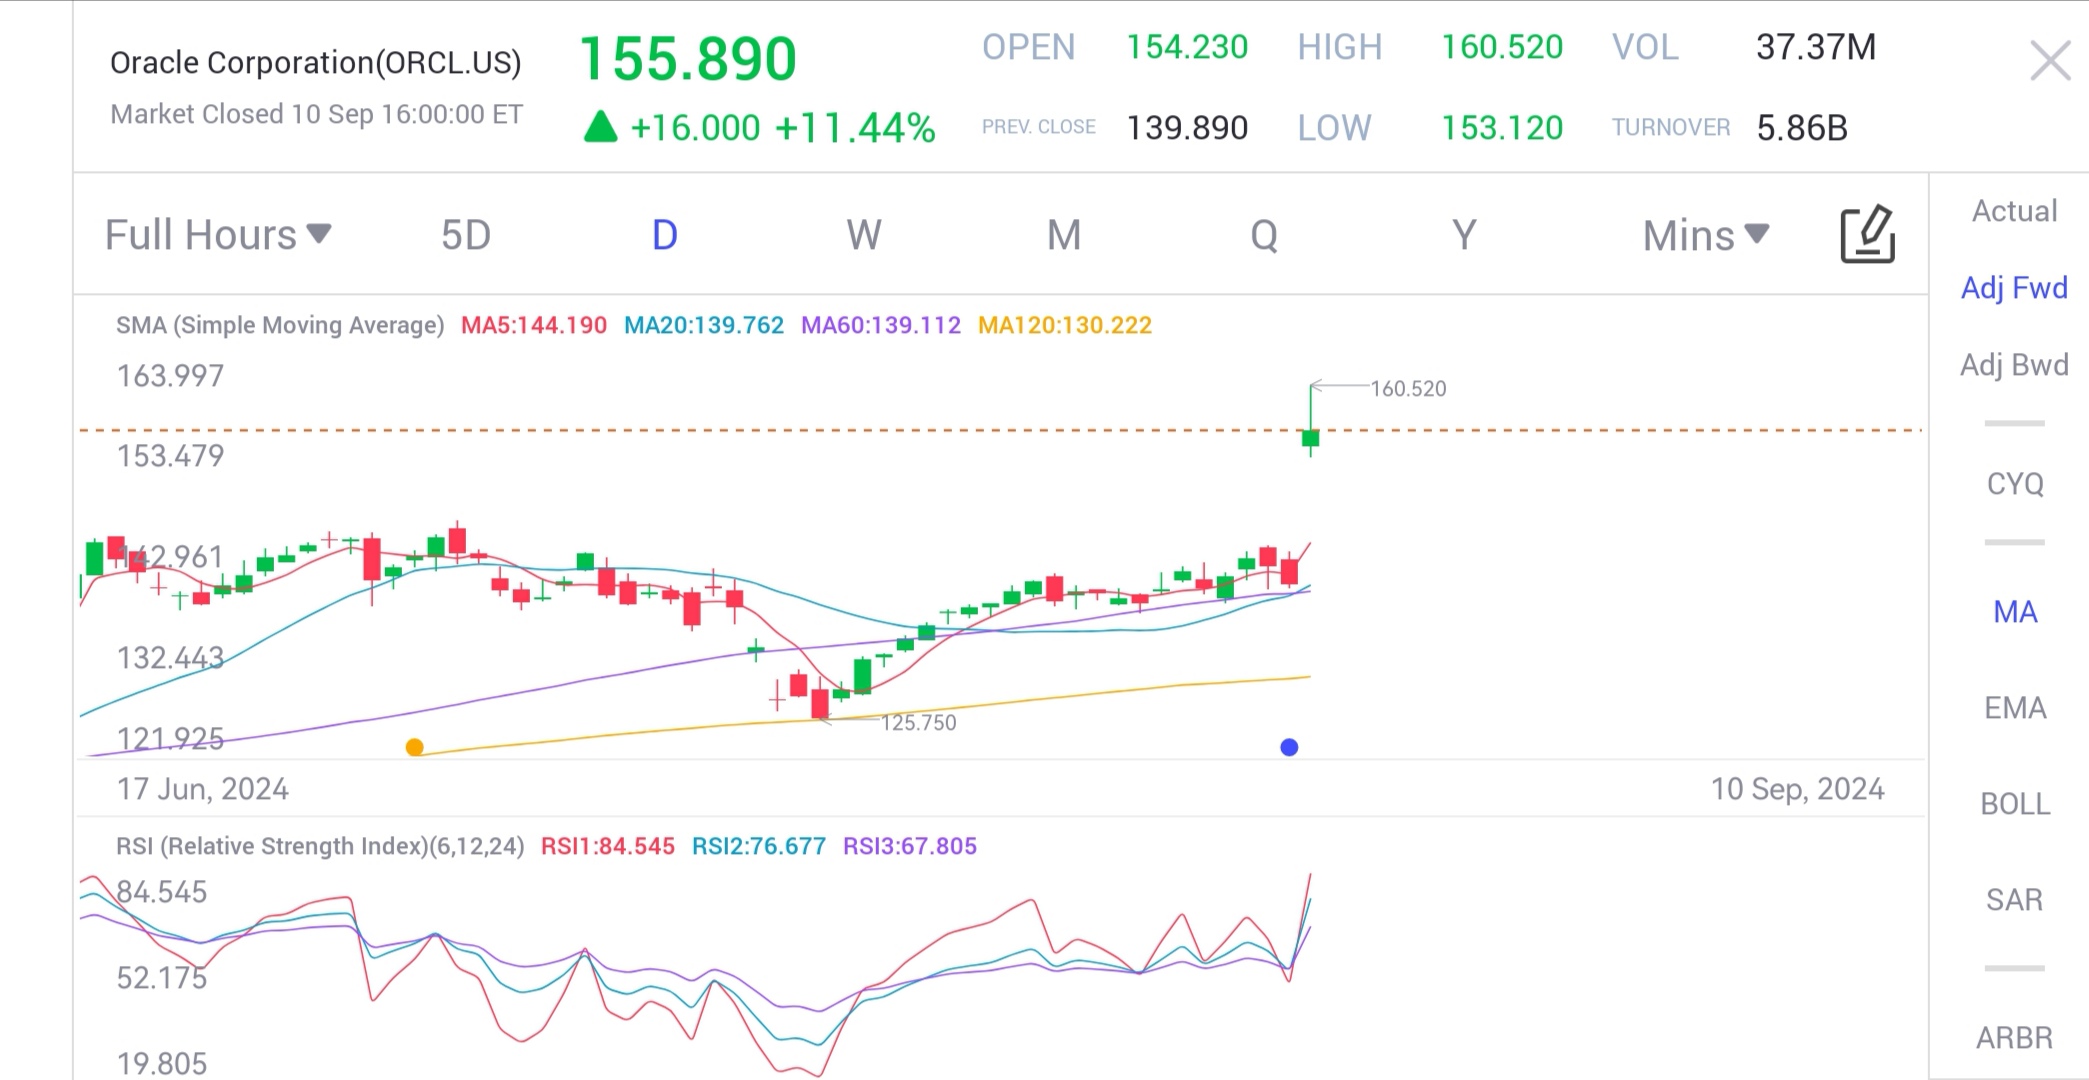Open the chart drawing edit tool
The height and width of the screenshot is (1080, 2089).
point(1867,235)
